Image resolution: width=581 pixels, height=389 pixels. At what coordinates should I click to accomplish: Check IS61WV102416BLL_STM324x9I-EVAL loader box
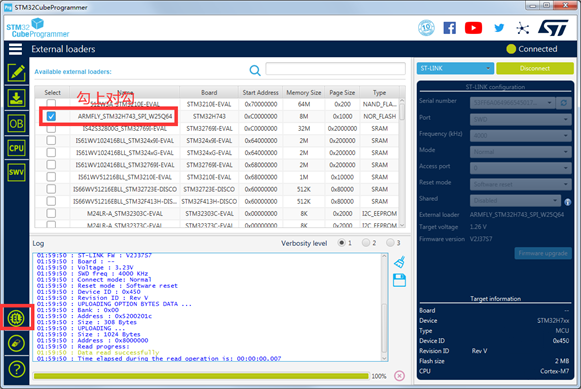point(51,140)
